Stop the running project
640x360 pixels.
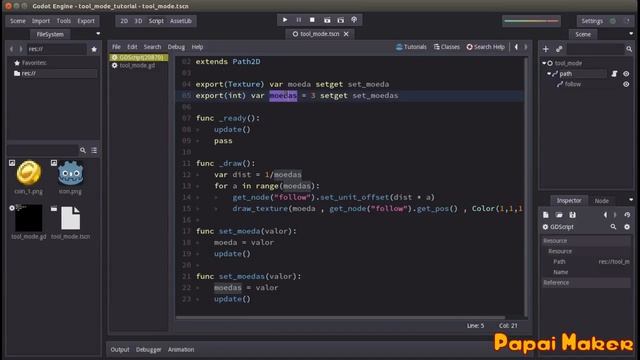[x=312, y=20]
